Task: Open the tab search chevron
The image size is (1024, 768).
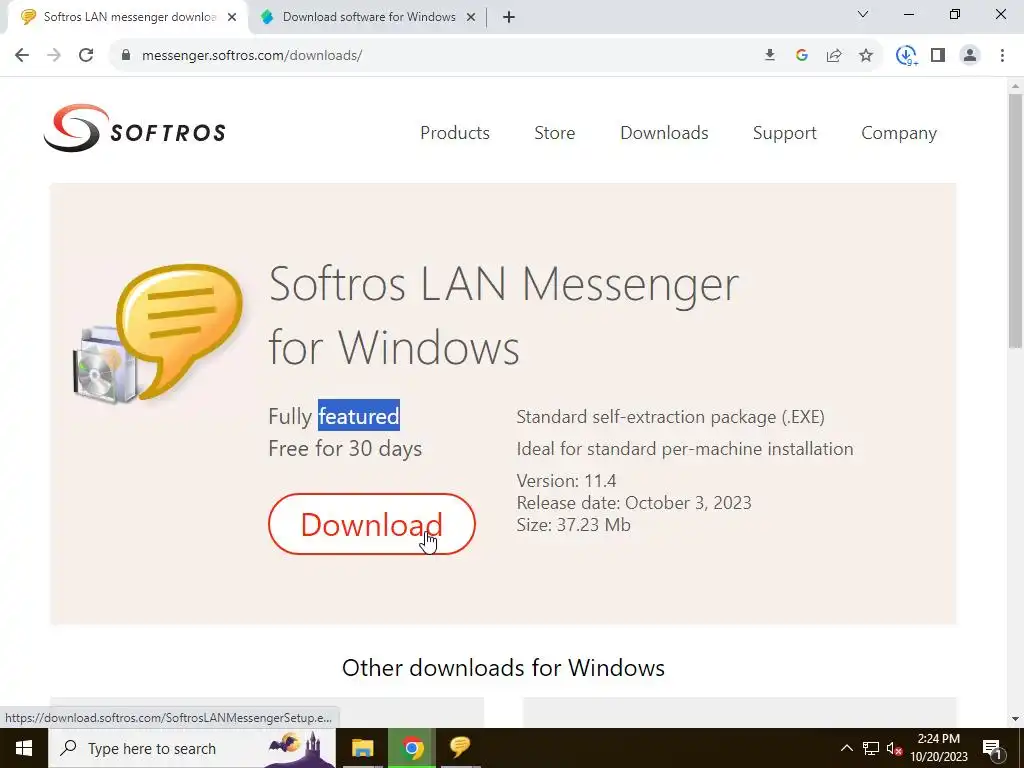Action: pos(863,14)
